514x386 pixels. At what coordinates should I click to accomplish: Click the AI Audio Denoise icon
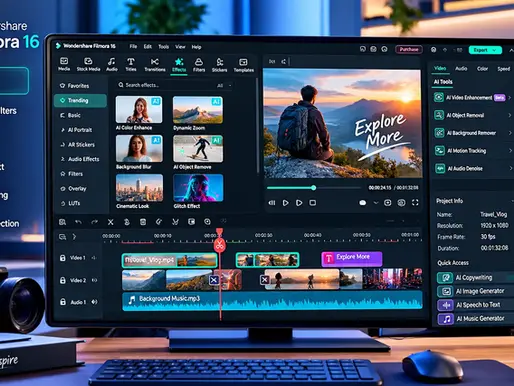click(440, 169)
